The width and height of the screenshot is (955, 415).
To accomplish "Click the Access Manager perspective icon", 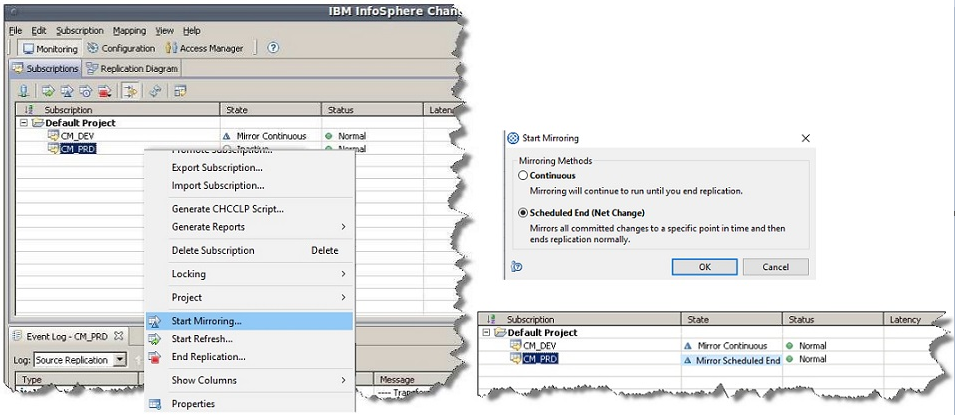I will point(171,48).
